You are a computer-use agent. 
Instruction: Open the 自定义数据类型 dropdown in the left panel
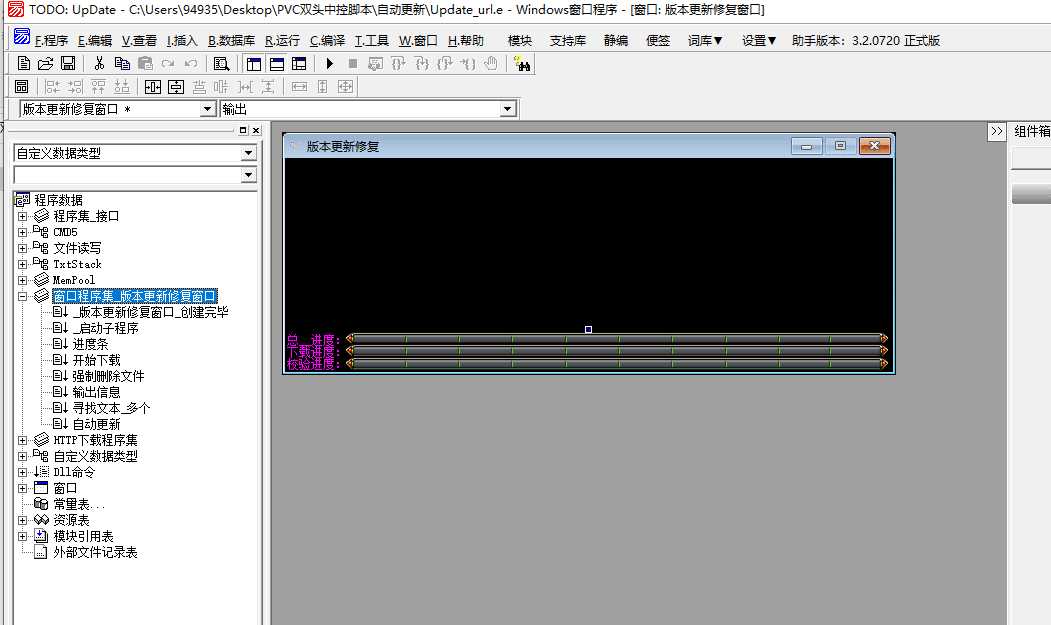[249, 153]
